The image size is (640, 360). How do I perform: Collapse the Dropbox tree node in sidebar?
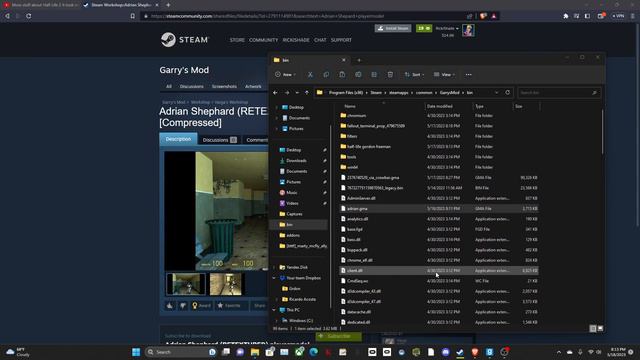pos(274,278)
